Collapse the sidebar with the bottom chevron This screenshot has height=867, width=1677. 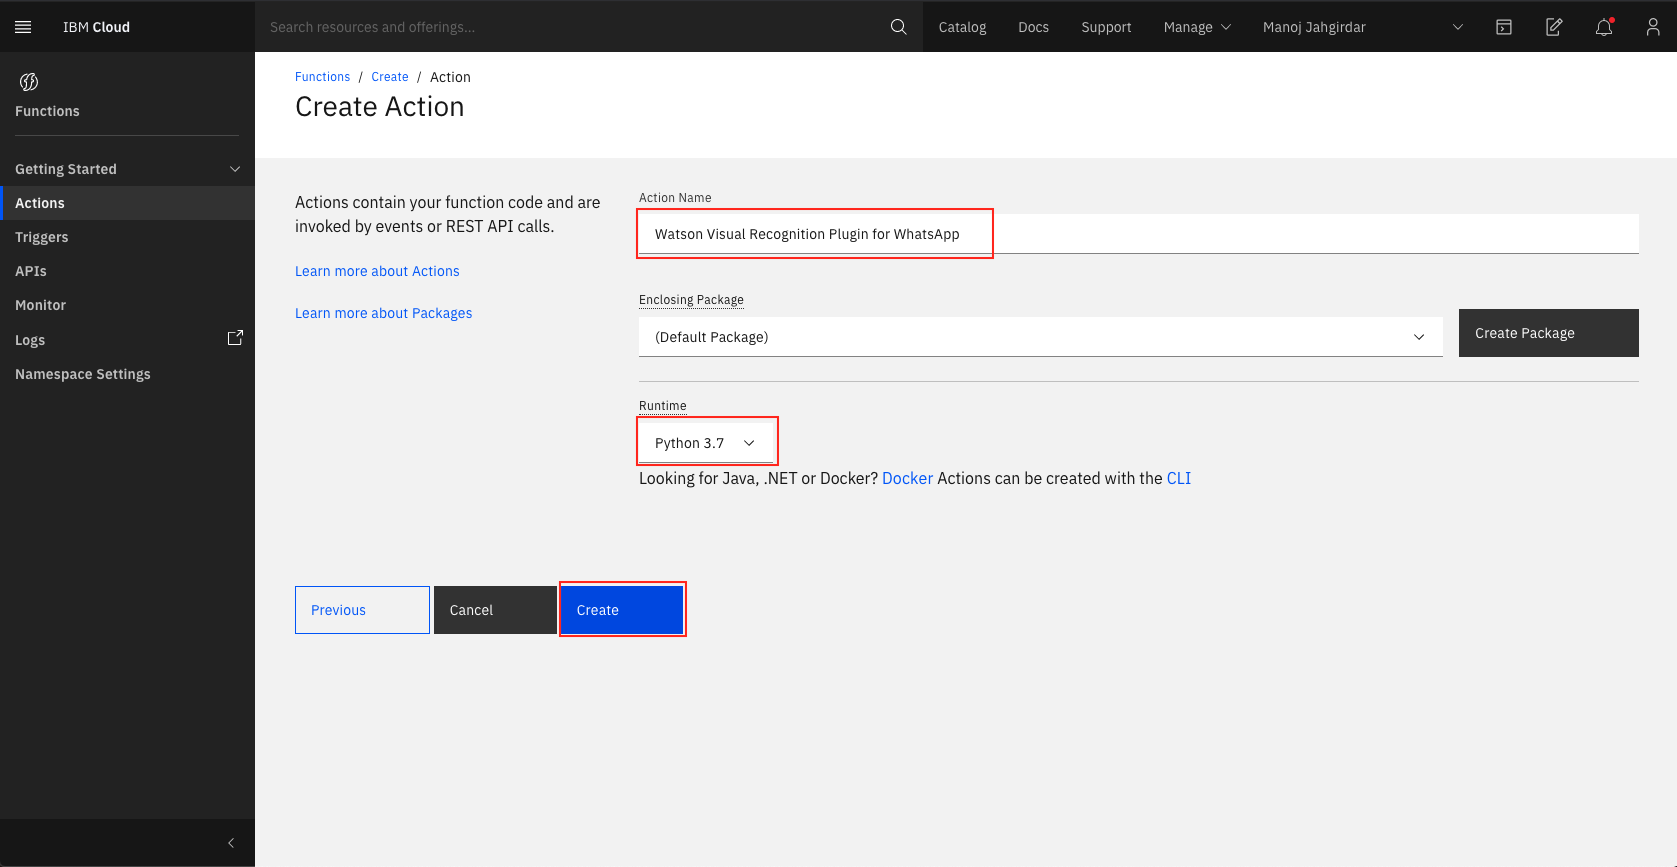click(x=231, y=843)
